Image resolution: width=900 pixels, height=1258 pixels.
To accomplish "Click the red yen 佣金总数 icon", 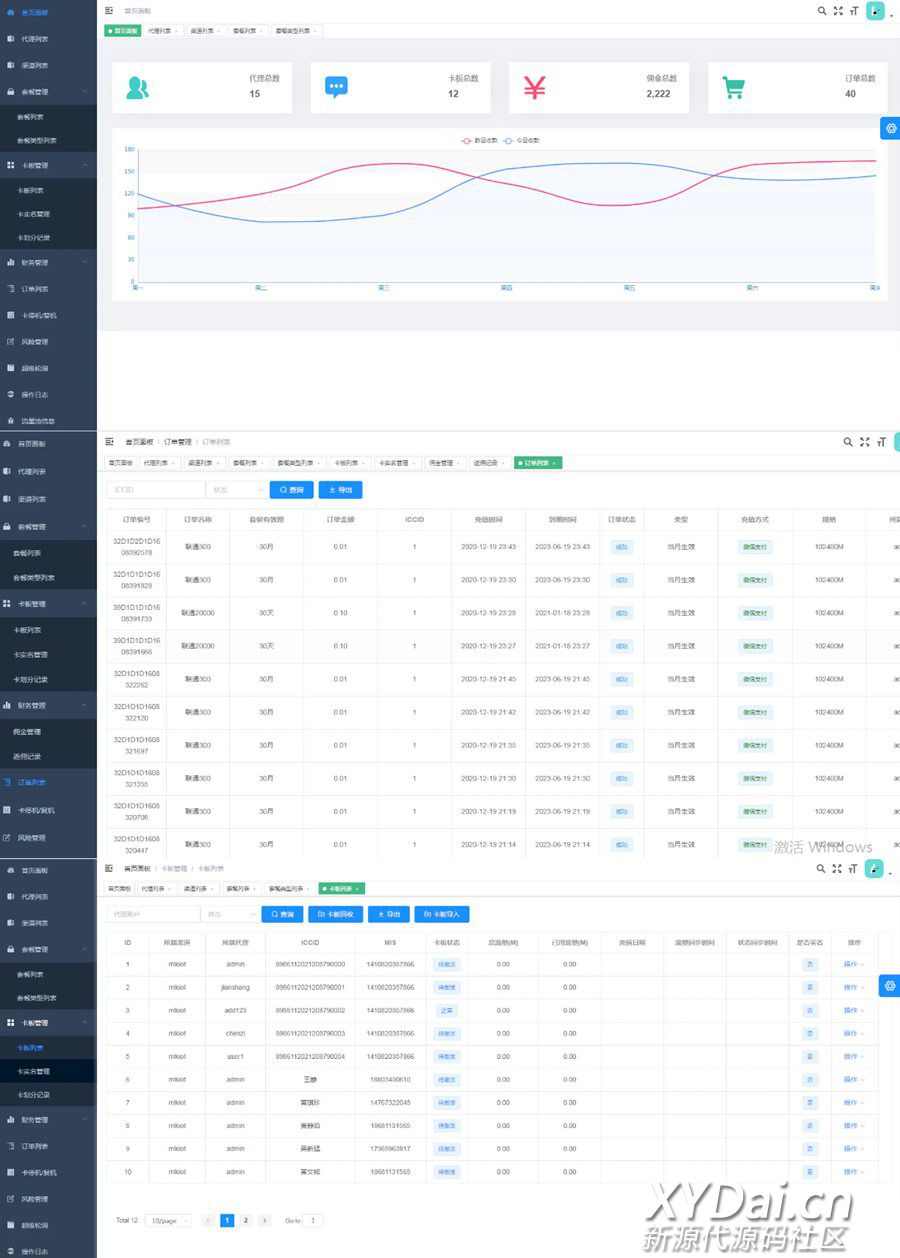I will tap(535, 88).
